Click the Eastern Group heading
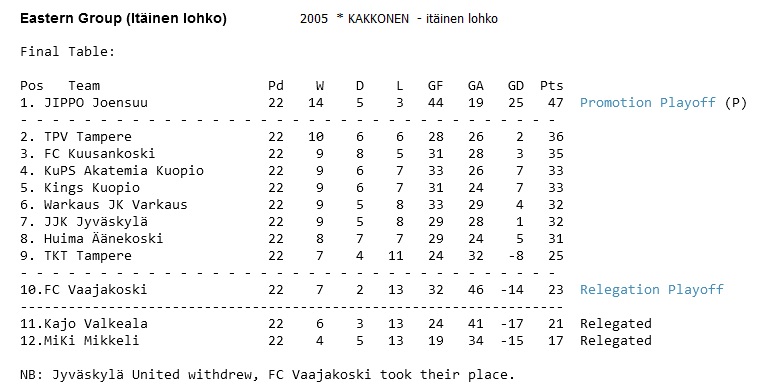769x388 pixels. (x=124, y=19)
